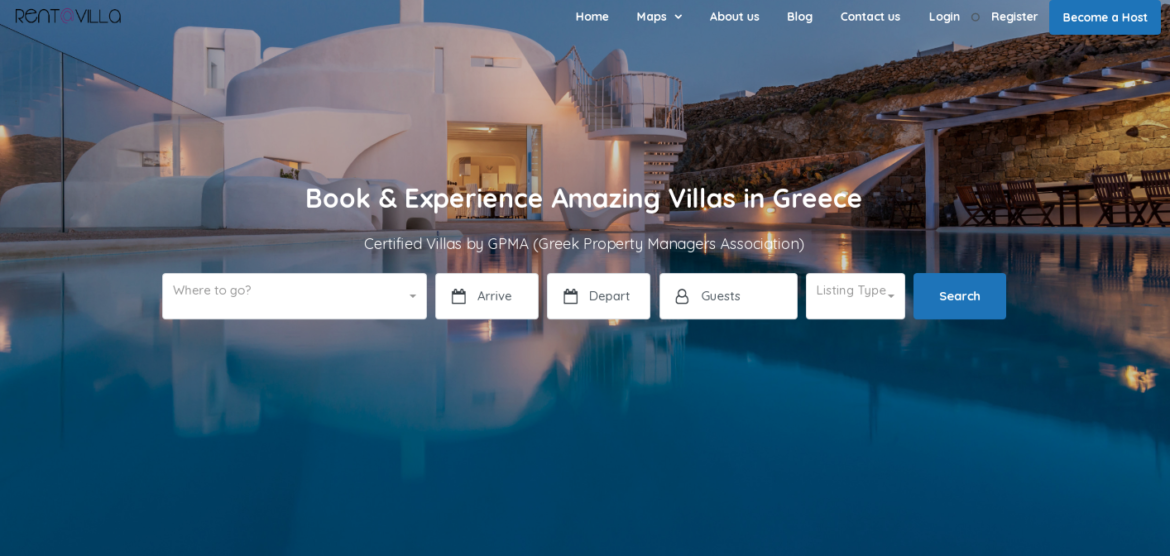Click the small circle icon beside Login
This screenshot has height=556, width=1170.
[x=975, y=17]
